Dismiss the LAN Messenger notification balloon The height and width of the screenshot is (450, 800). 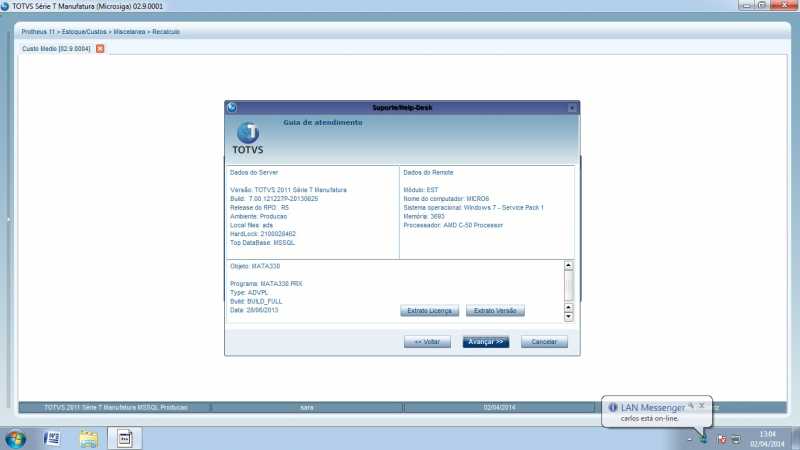[702, 406]
